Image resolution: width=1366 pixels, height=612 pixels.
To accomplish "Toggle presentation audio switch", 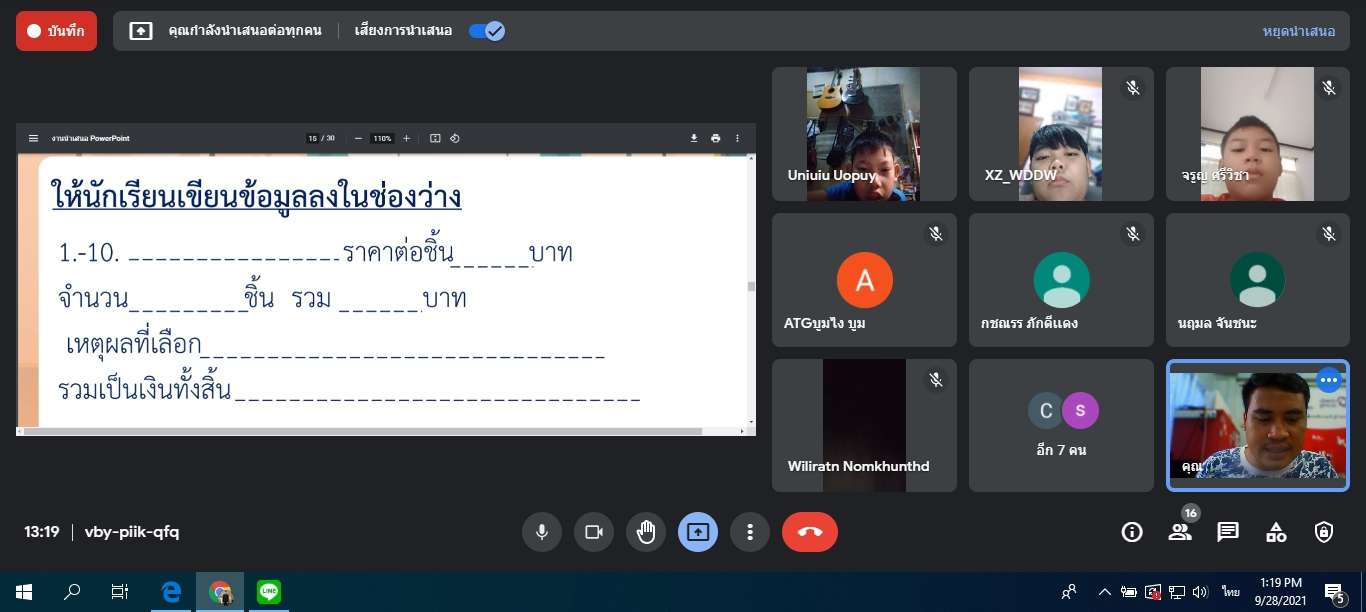I will tap(487, 31).
